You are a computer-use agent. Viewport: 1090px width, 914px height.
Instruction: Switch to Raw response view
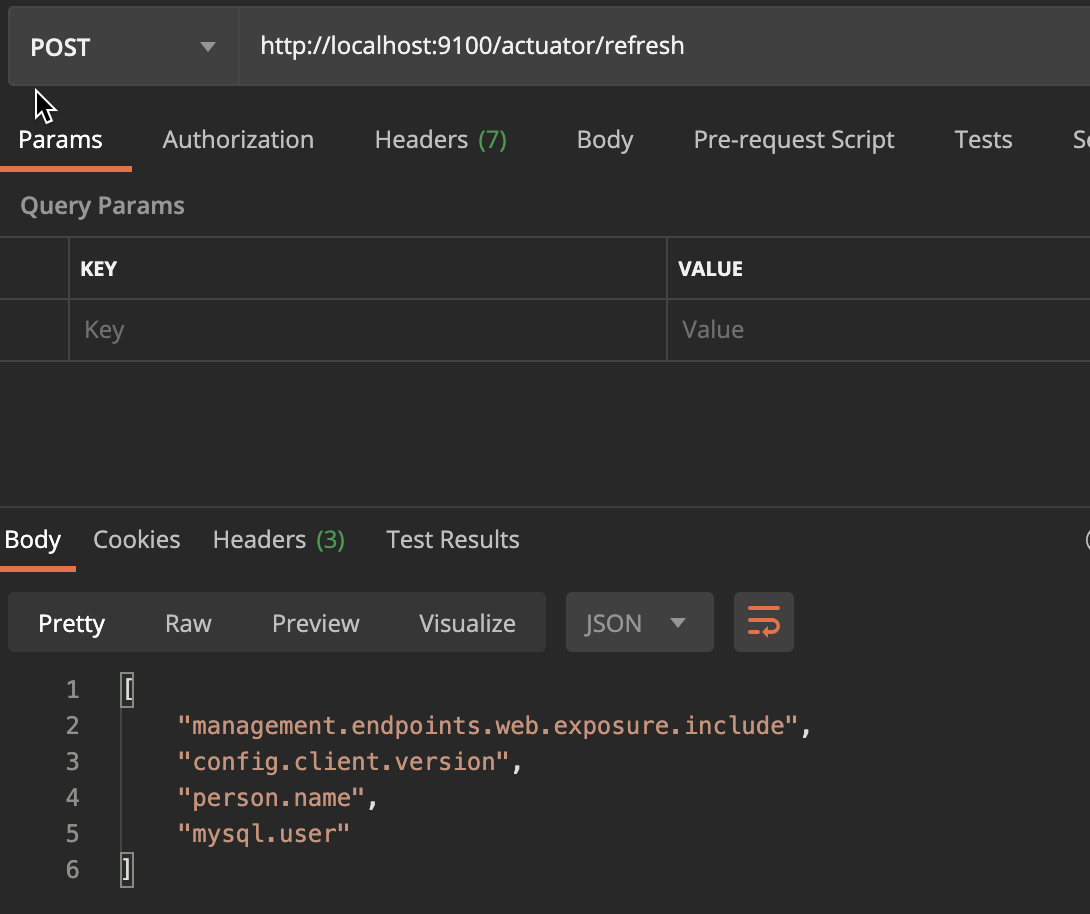coord(188,623)
